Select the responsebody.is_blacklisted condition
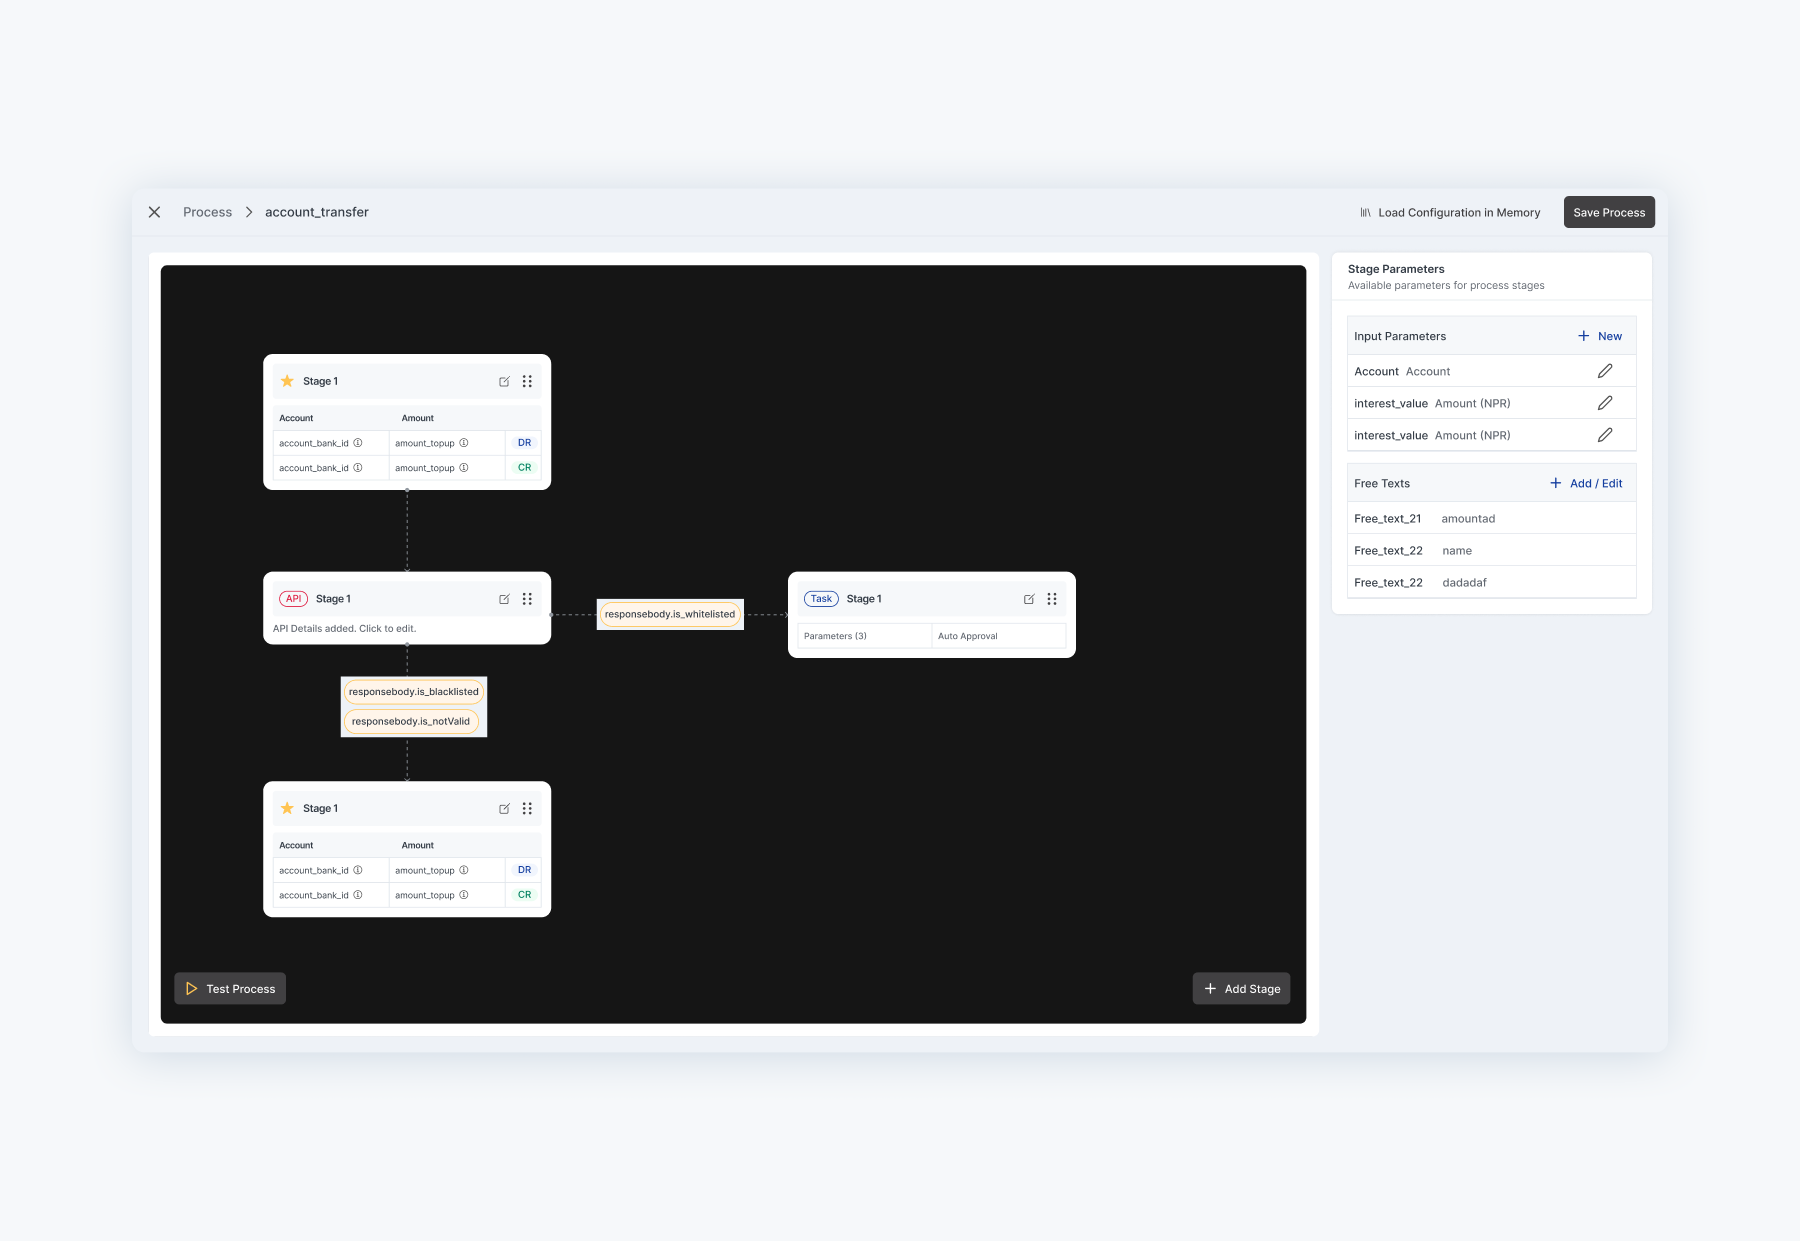1800x1241 pixels. click(x=414, y=692)
